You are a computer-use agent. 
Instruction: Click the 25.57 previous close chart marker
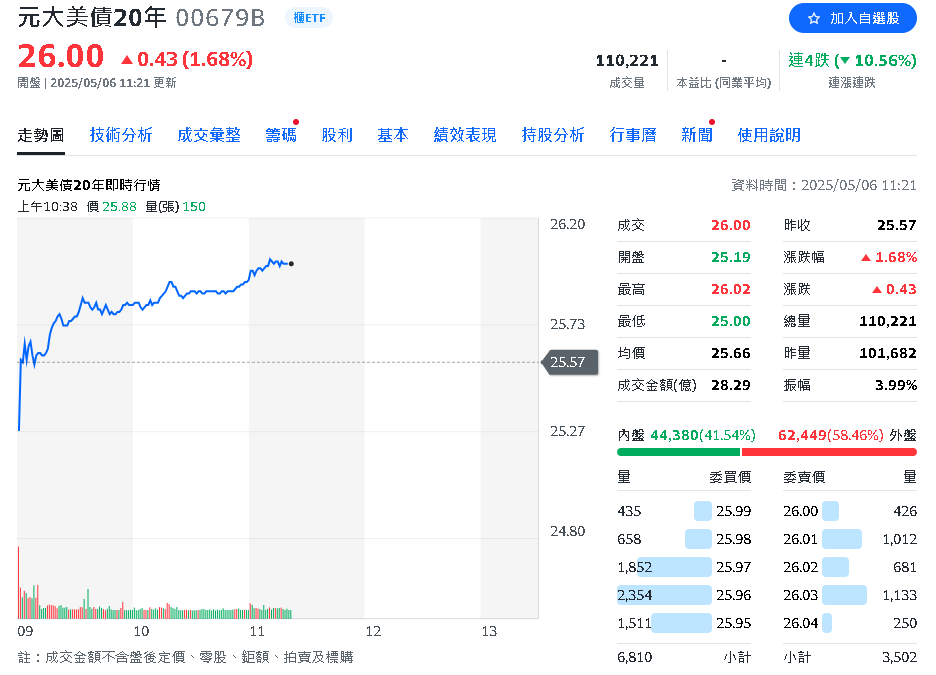coord(569,362)
